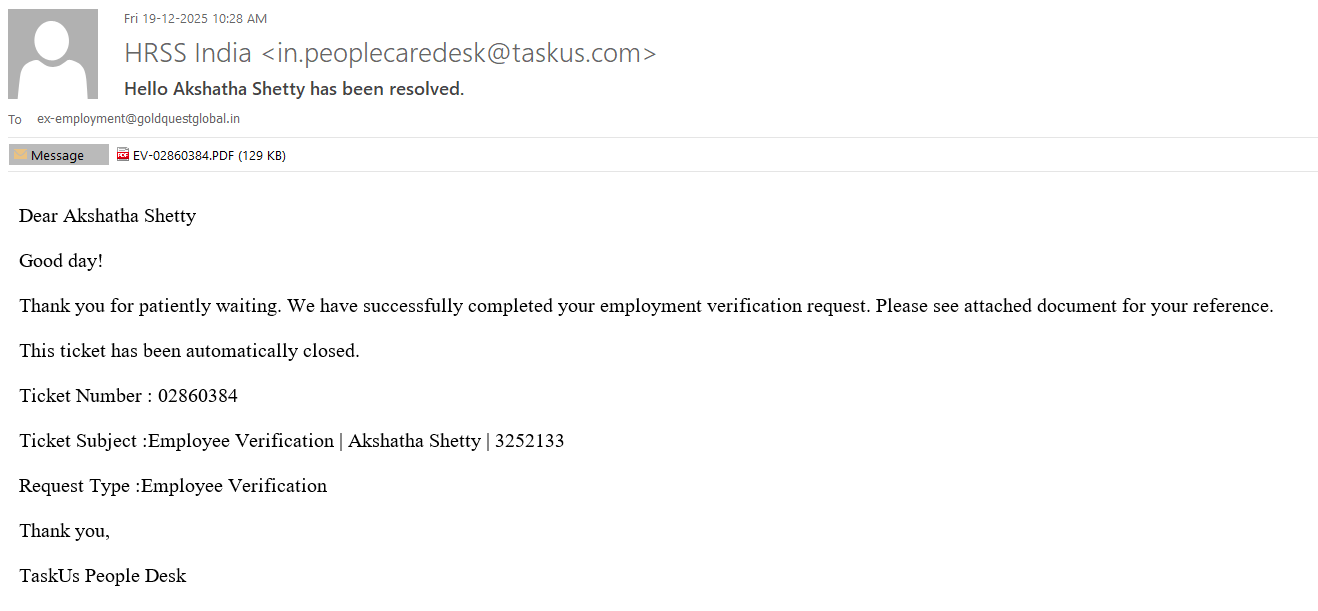Click the envelope icon beside Message
The image size is (1318, 611).
[x=20, y=155]
